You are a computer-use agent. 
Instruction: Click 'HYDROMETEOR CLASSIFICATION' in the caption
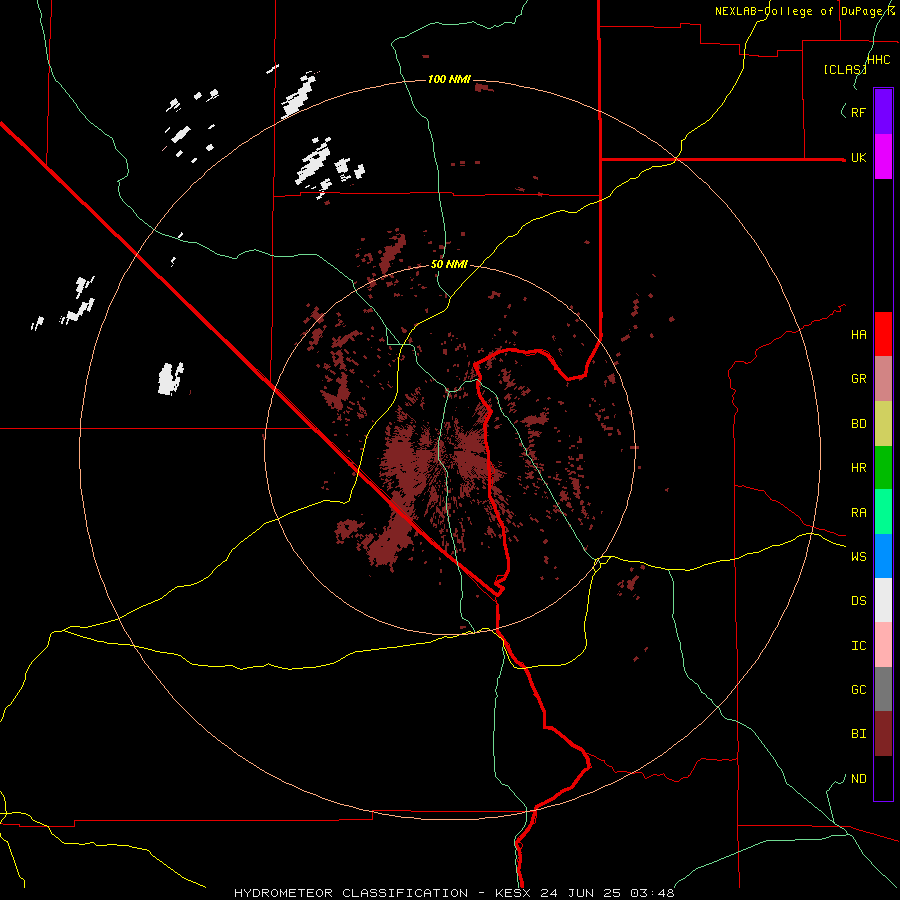point(351,893)
